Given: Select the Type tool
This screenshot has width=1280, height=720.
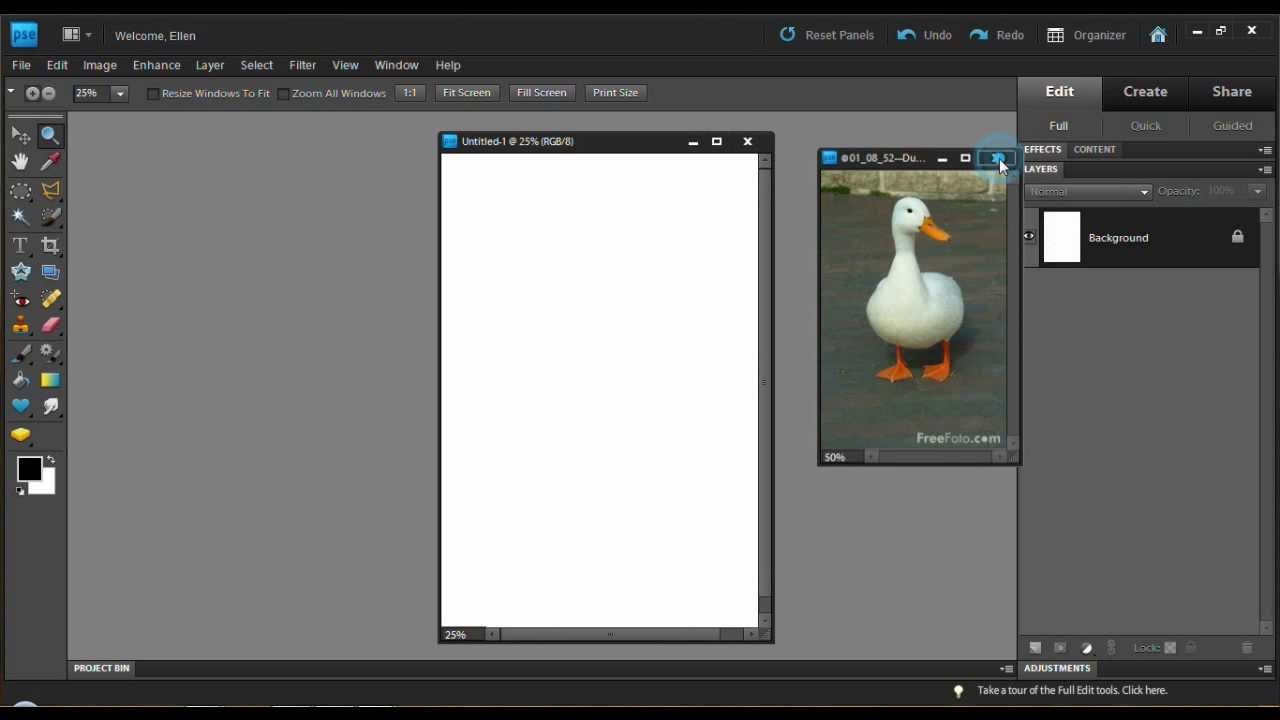Looking at the screenshot, I should click(20, 245).
